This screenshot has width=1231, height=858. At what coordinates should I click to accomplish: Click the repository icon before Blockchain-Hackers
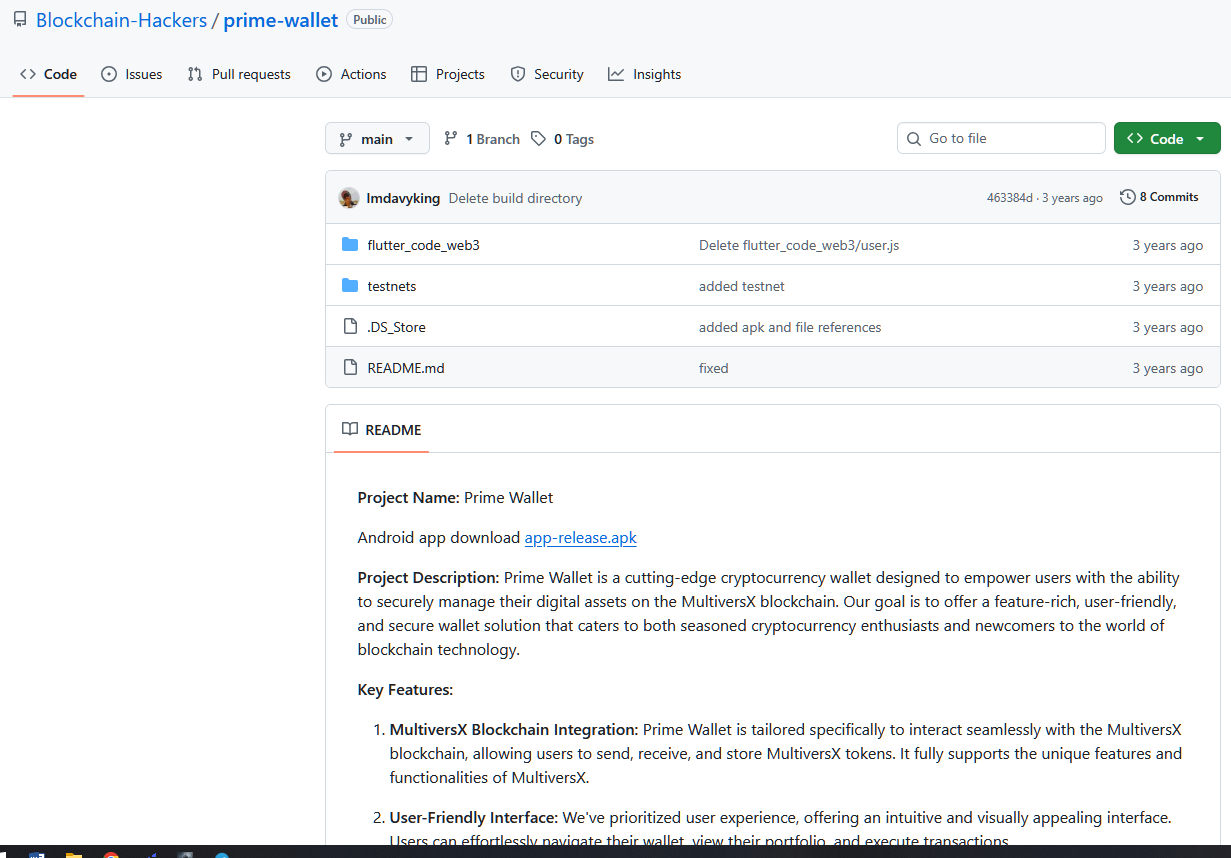(20, 20)
